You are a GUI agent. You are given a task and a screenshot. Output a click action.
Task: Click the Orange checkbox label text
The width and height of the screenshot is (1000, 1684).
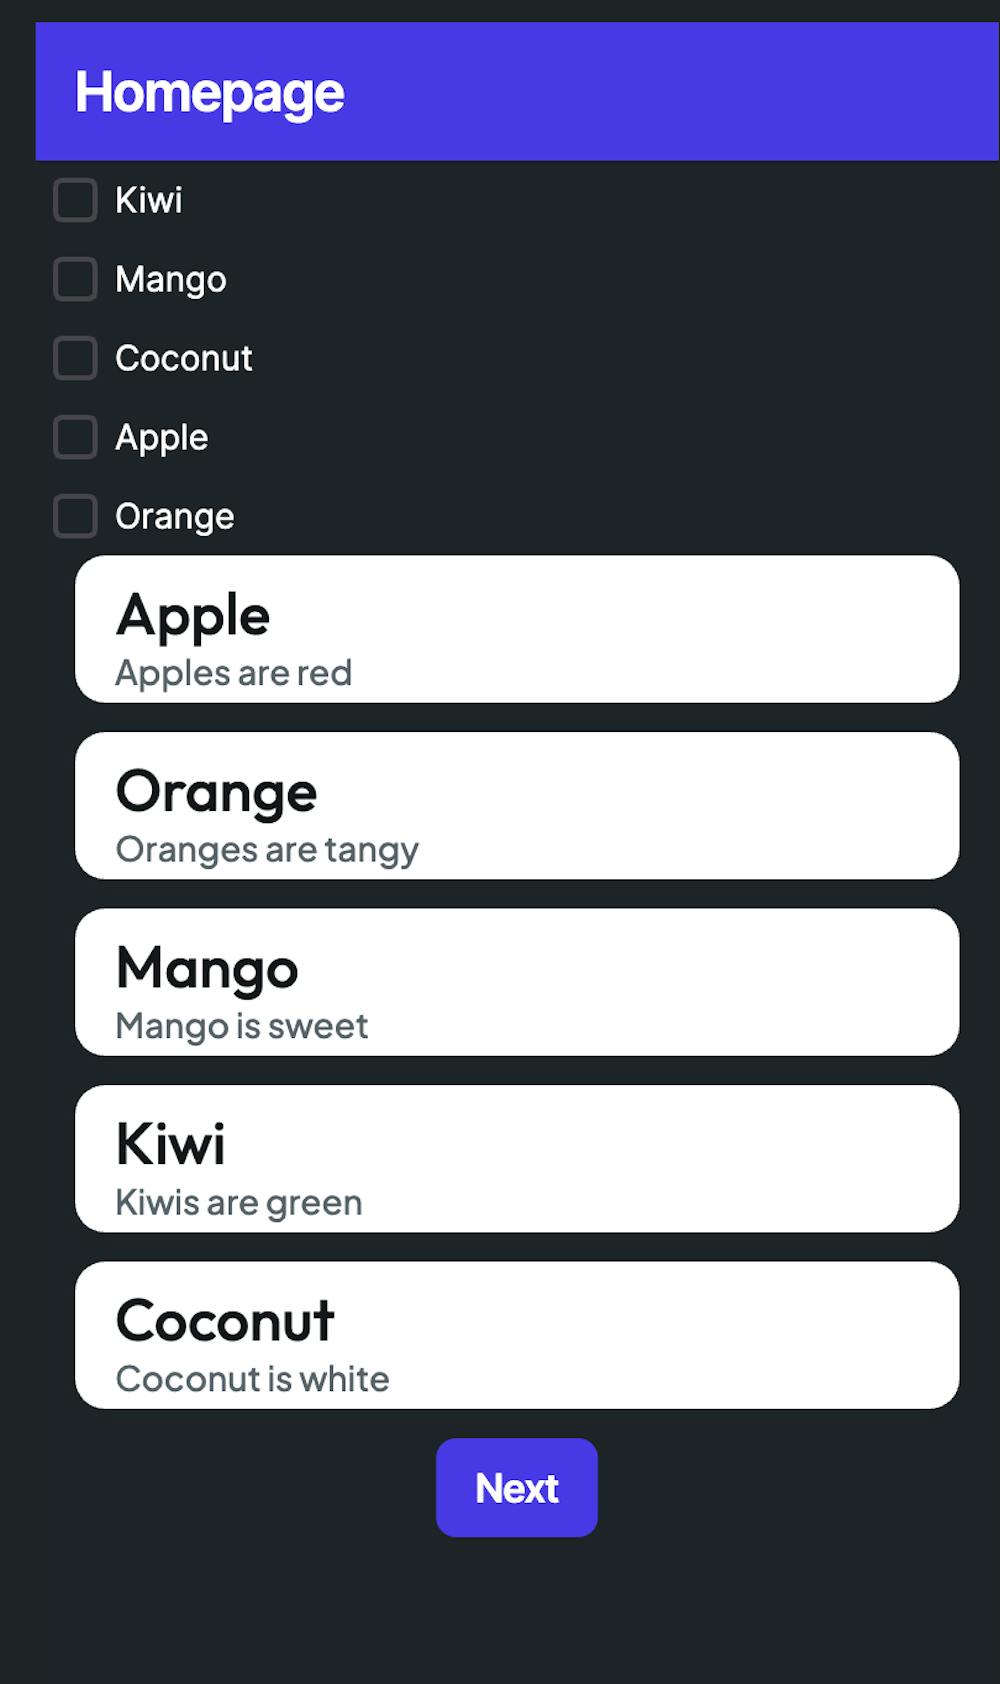(x=175, y=516)
